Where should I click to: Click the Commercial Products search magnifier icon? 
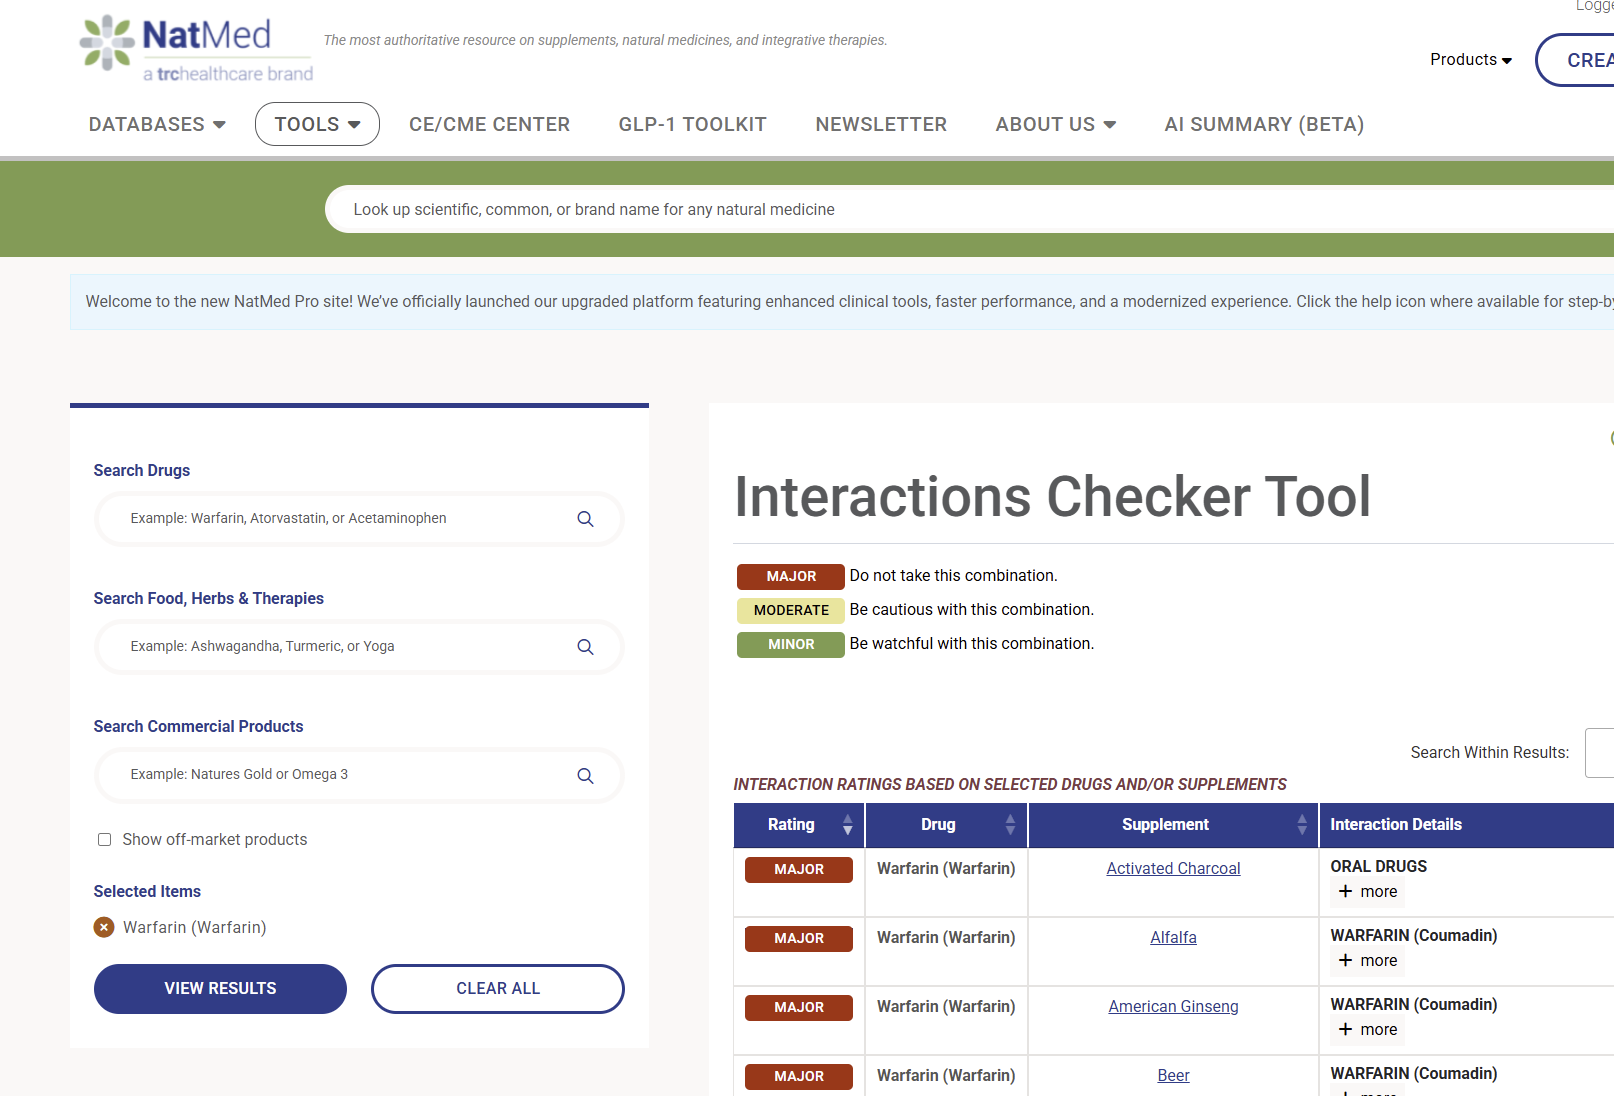585,776
